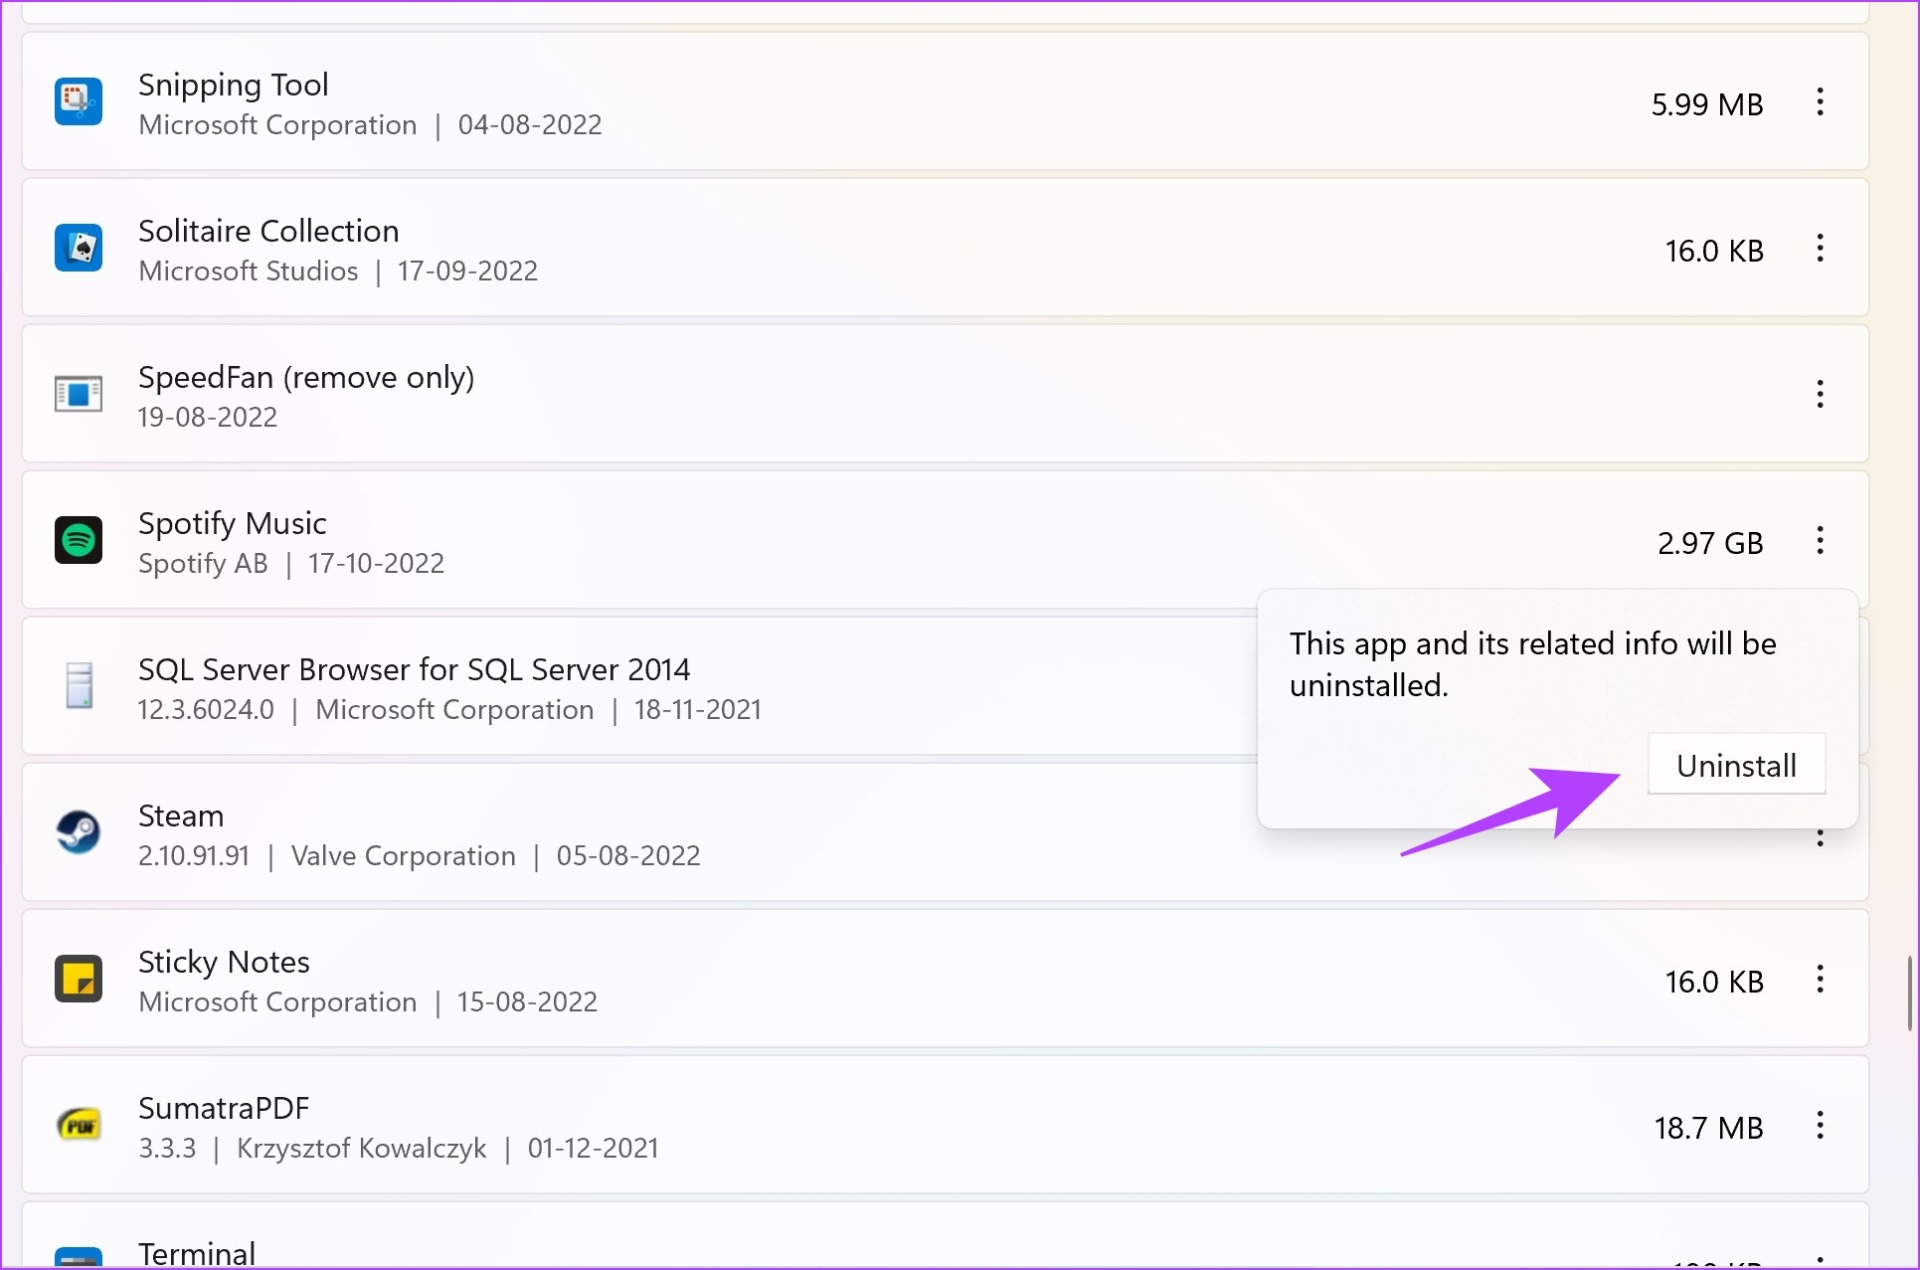
Task: Select the Steam app name
Action: [181, 815]
